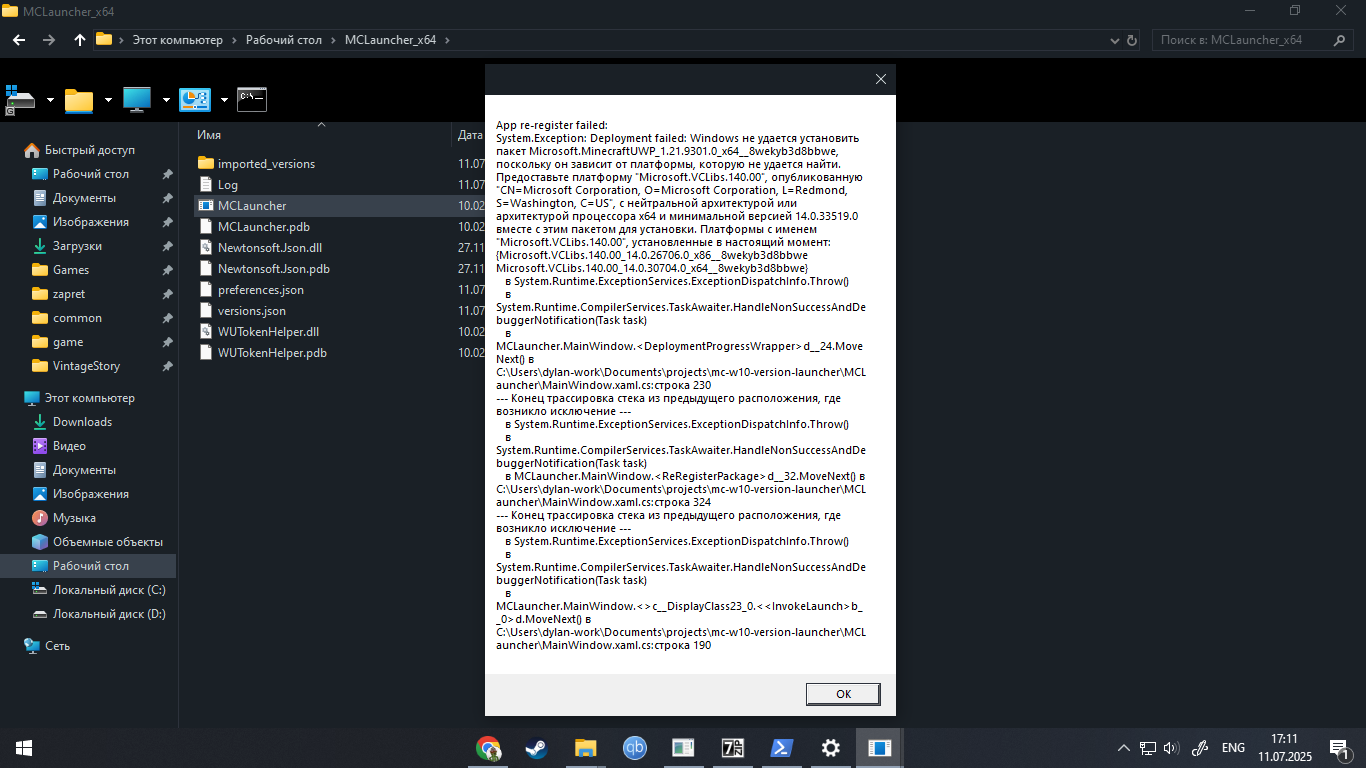Go back in Explorer navigation
Screen dimensions: 1366x768
pyautogui.click(x=19, y=40)
